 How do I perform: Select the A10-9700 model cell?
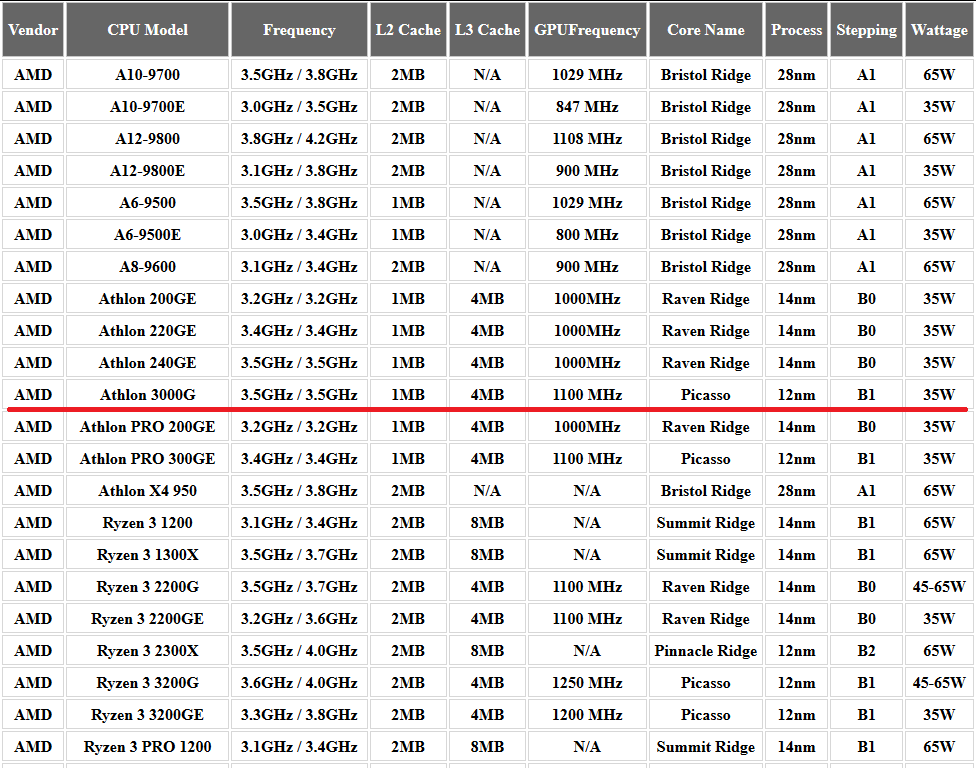pos(148,75)
